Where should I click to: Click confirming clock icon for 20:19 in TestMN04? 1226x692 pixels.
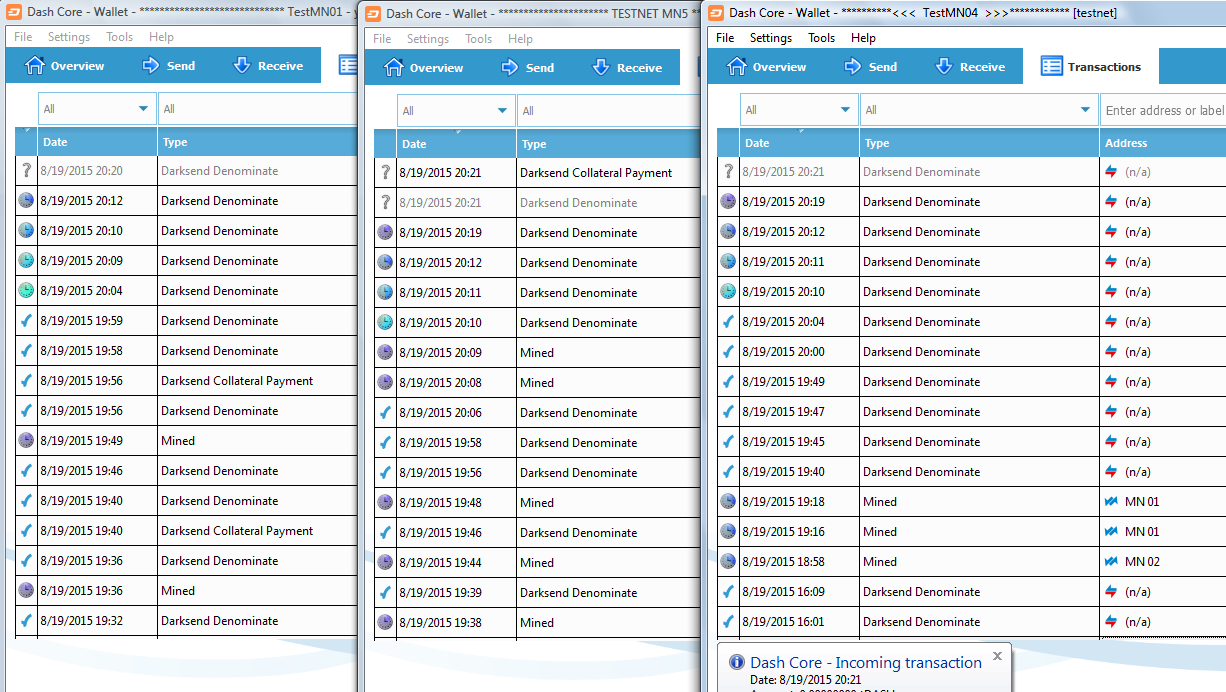728,202
